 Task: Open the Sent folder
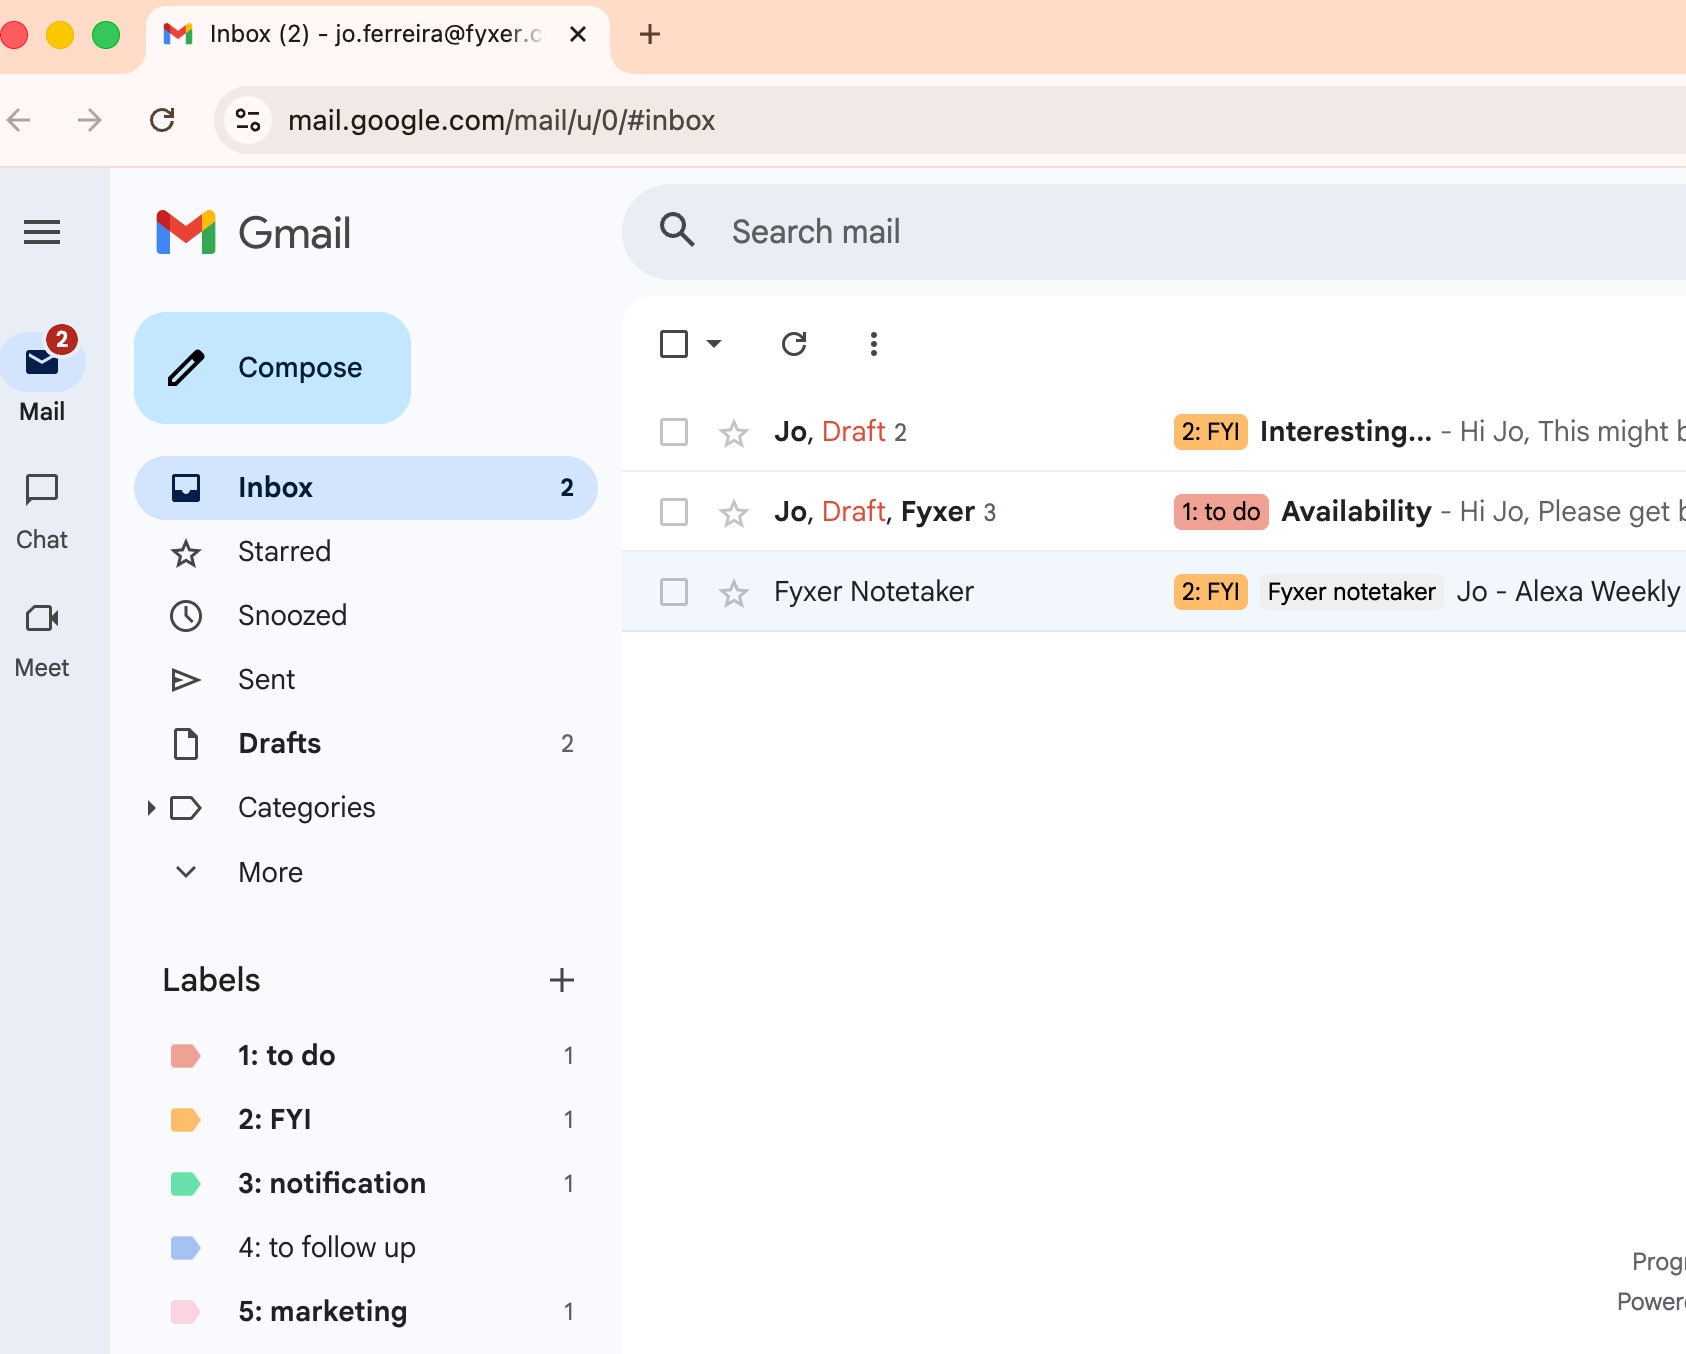pos(366,680)
